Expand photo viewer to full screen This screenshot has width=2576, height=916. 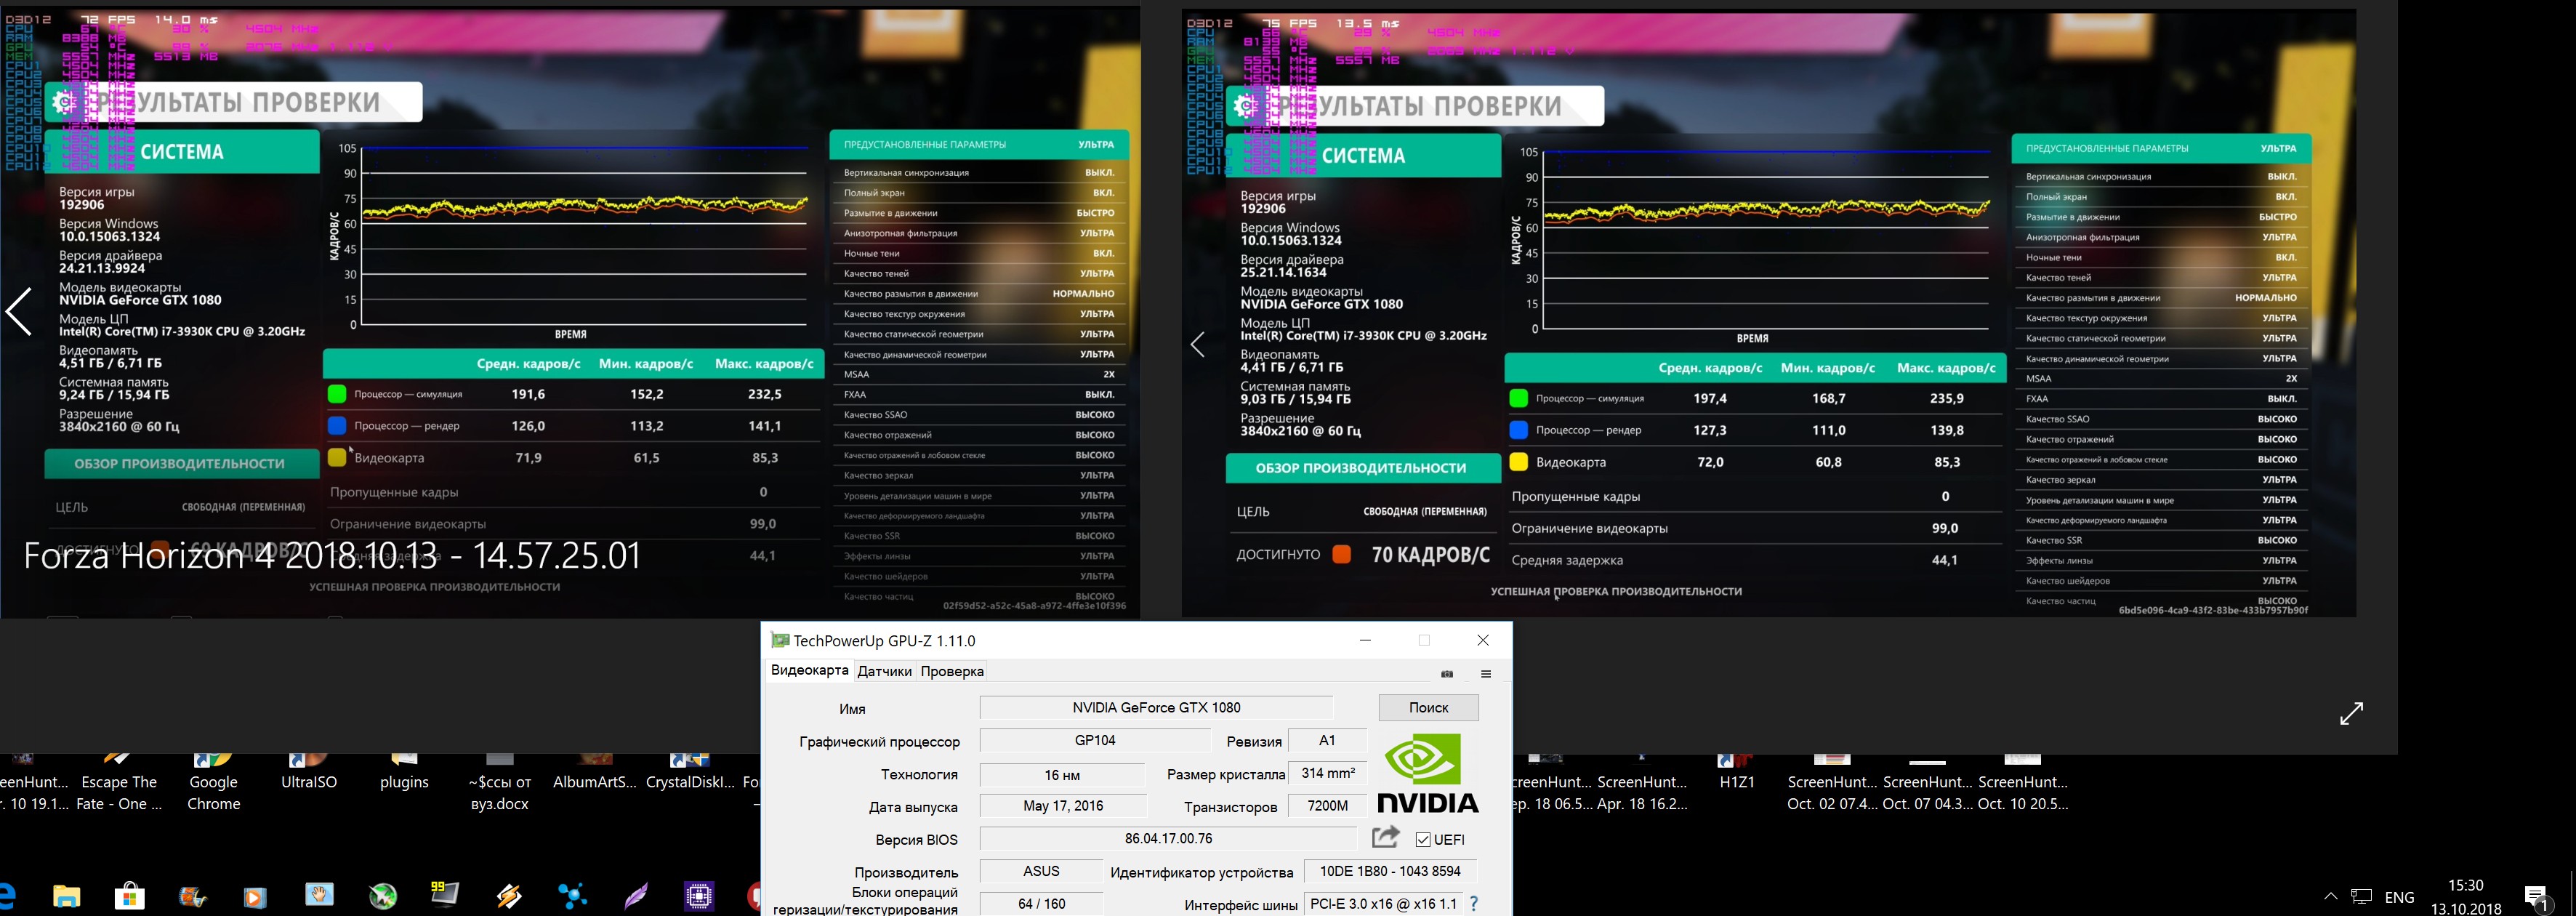point(2351,713)
